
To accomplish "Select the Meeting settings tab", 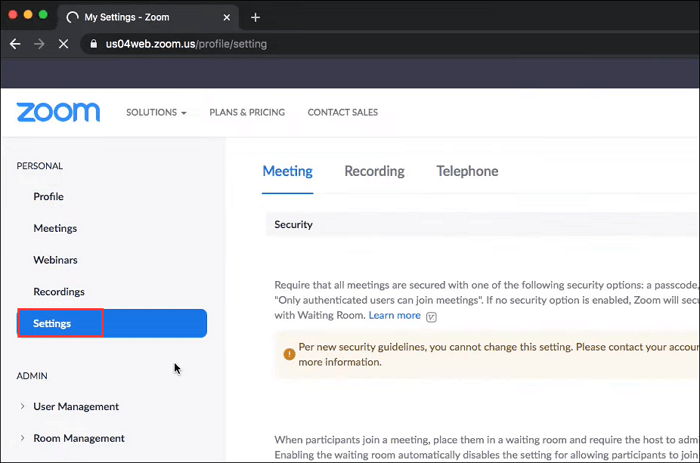I will point(287,171).
